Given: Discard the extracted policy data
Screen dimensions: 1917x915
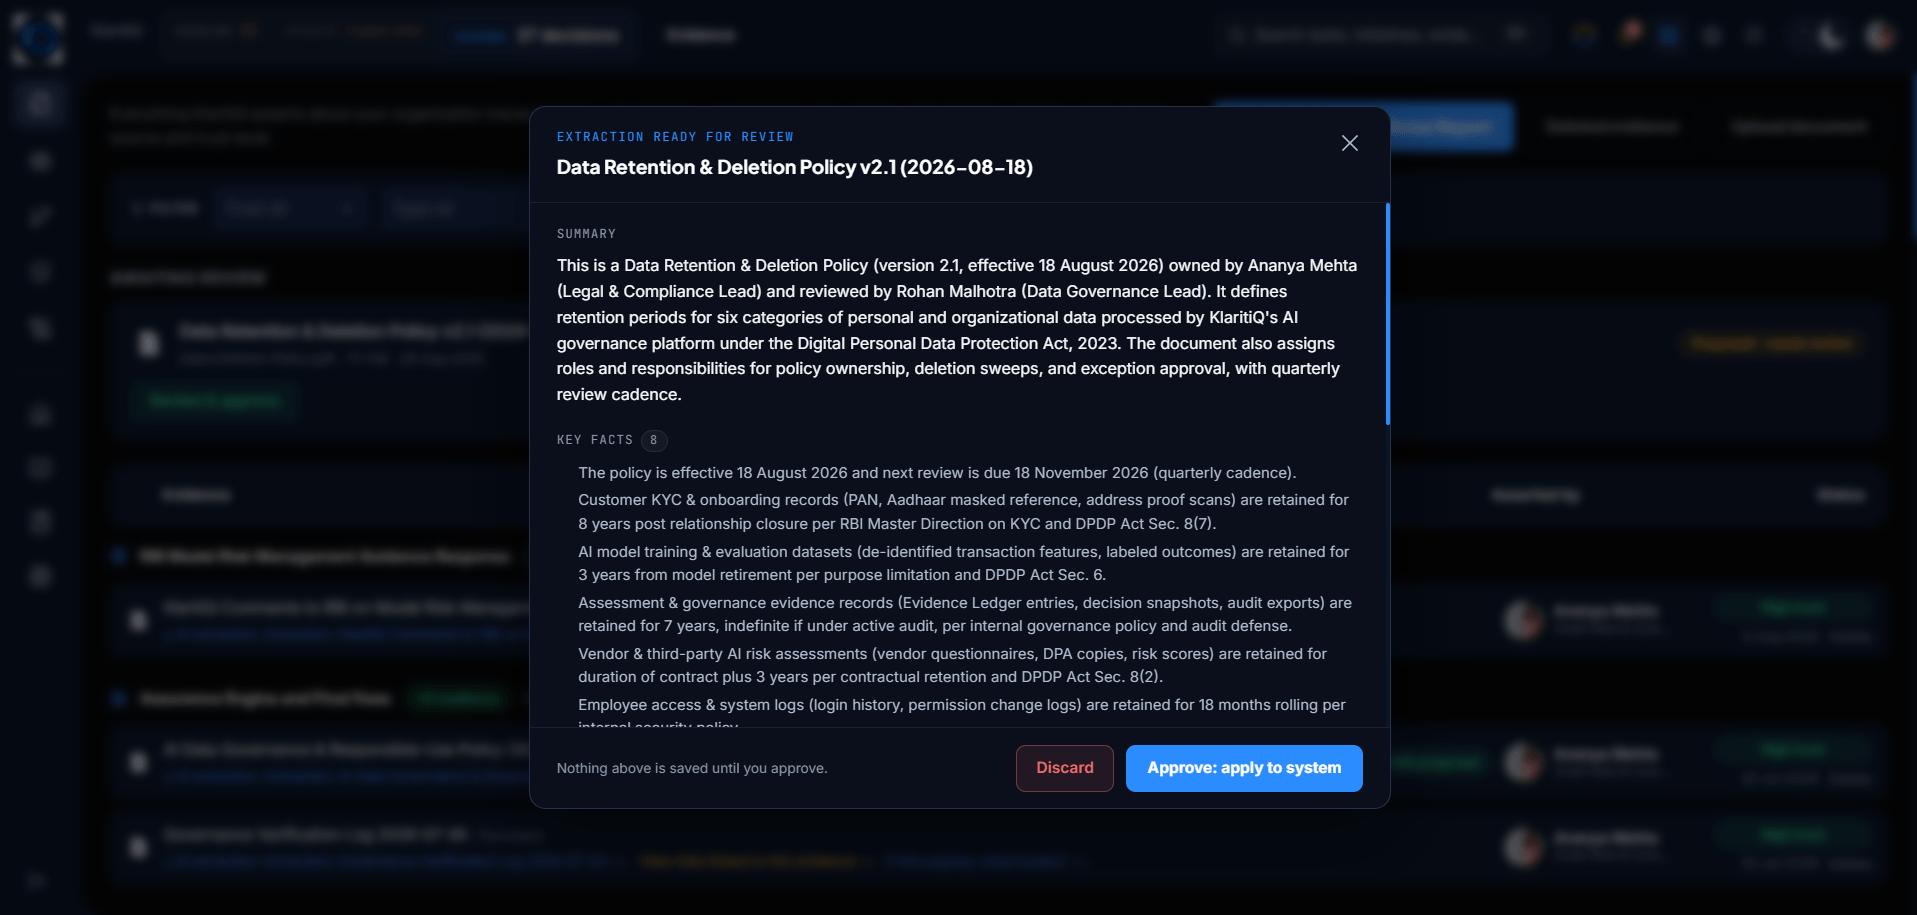Looking at the screenshot, I should coord(1064,768).
